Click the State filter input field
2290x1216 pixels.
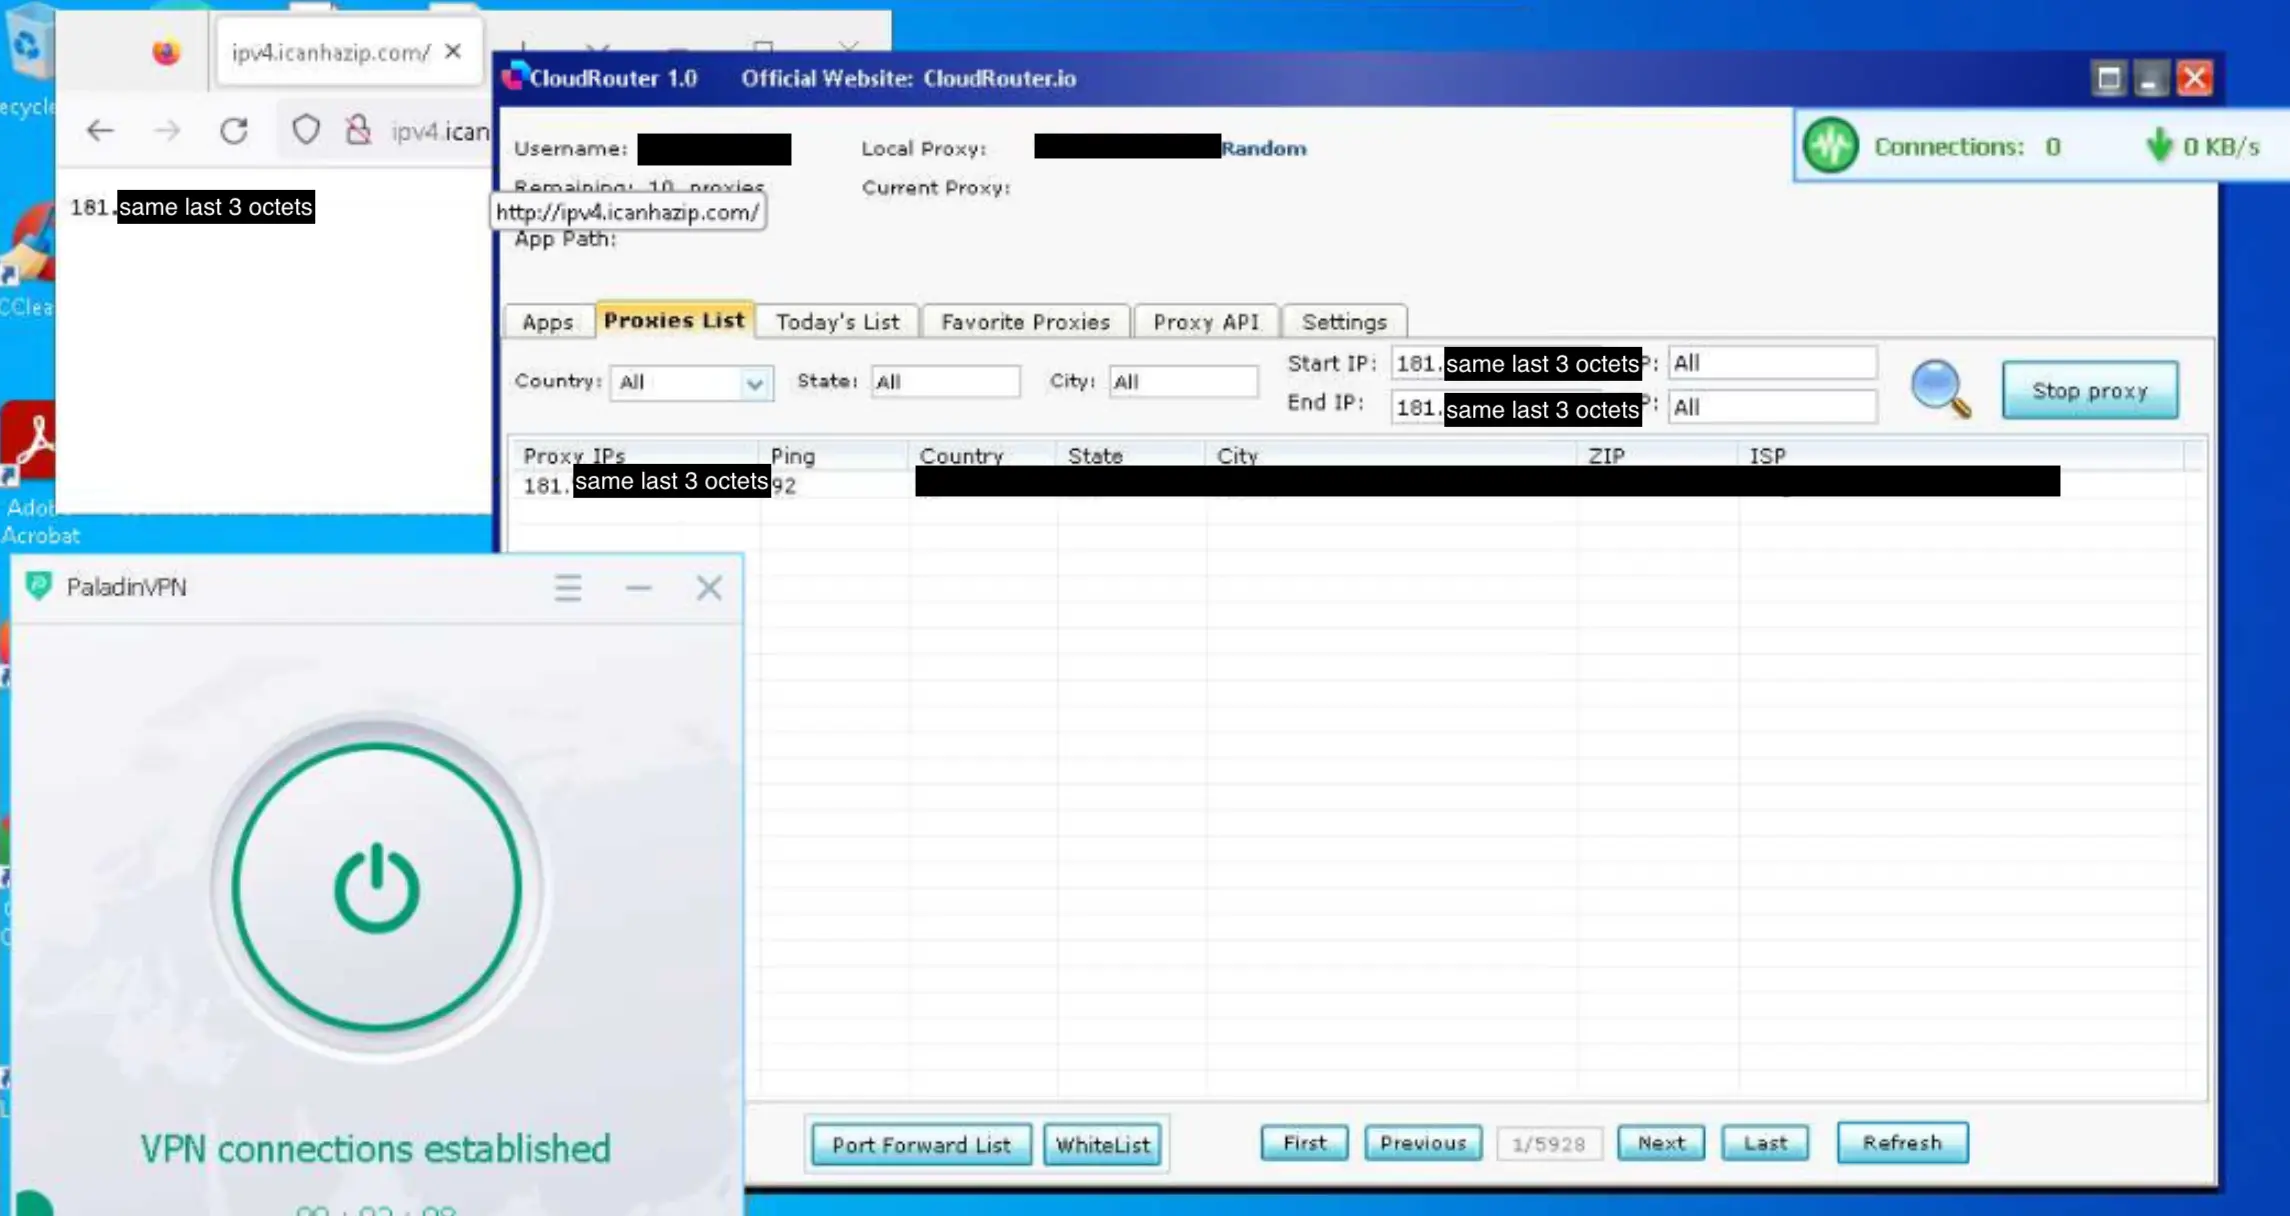944,382
